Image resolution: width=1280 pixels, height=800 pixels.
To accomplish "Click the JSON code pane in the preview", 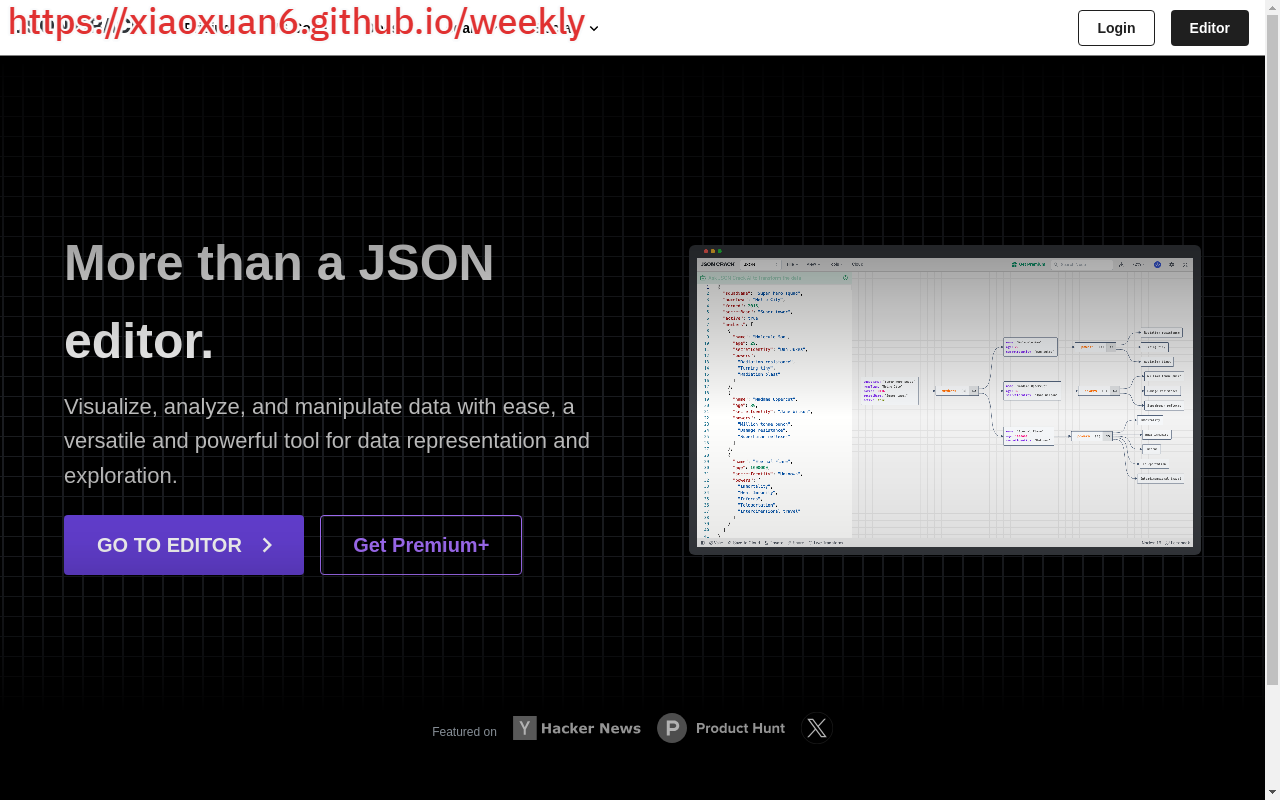I will pyautogui.click(x=774, y=410).
